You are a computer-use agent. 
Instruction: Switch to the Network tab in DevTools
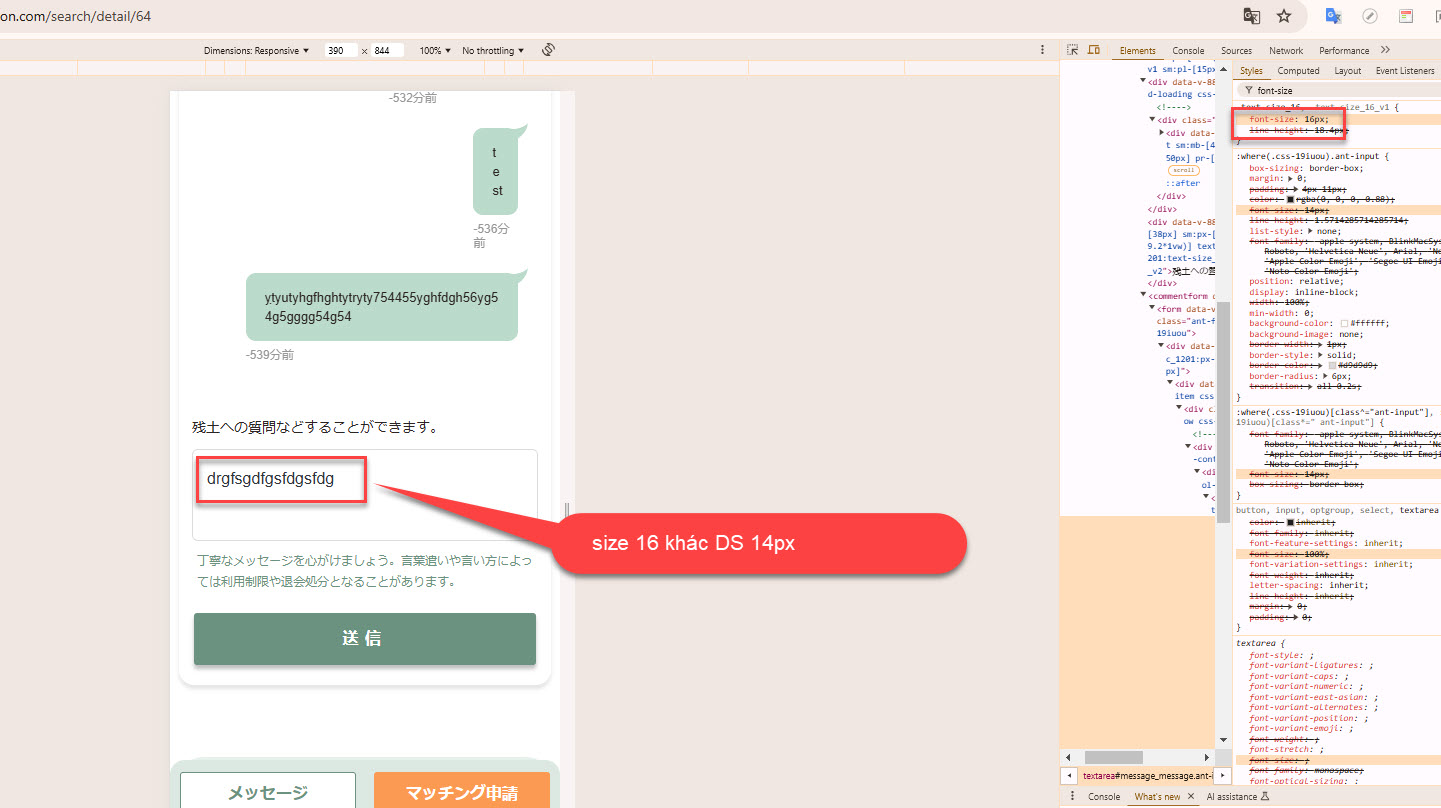1286,50
